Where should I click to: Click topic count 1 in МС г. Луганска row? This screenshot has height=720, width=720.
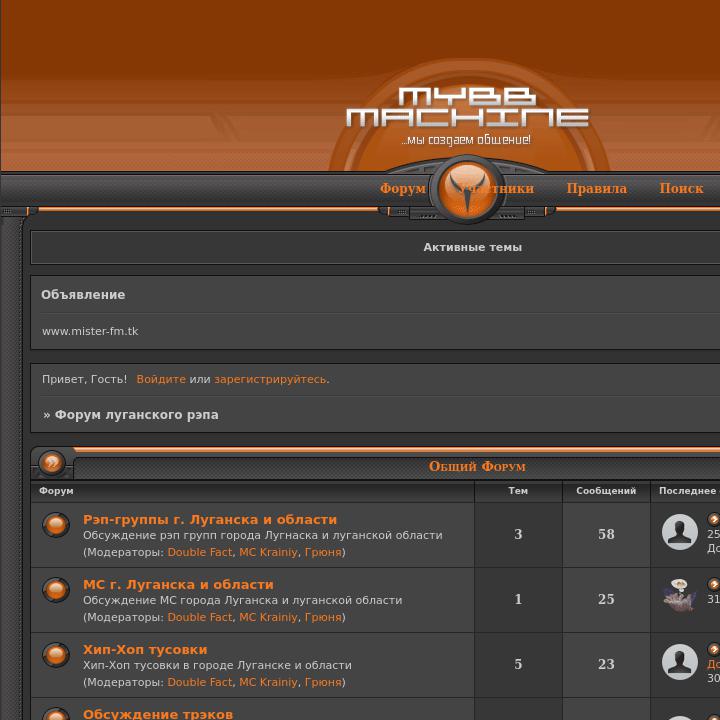coord(518,599)
